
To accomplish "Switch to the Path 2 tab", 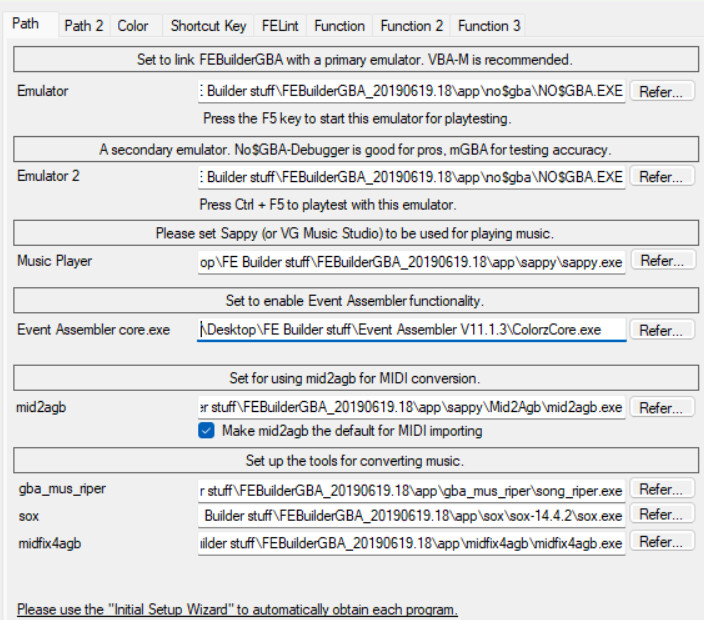I will 83,26.
